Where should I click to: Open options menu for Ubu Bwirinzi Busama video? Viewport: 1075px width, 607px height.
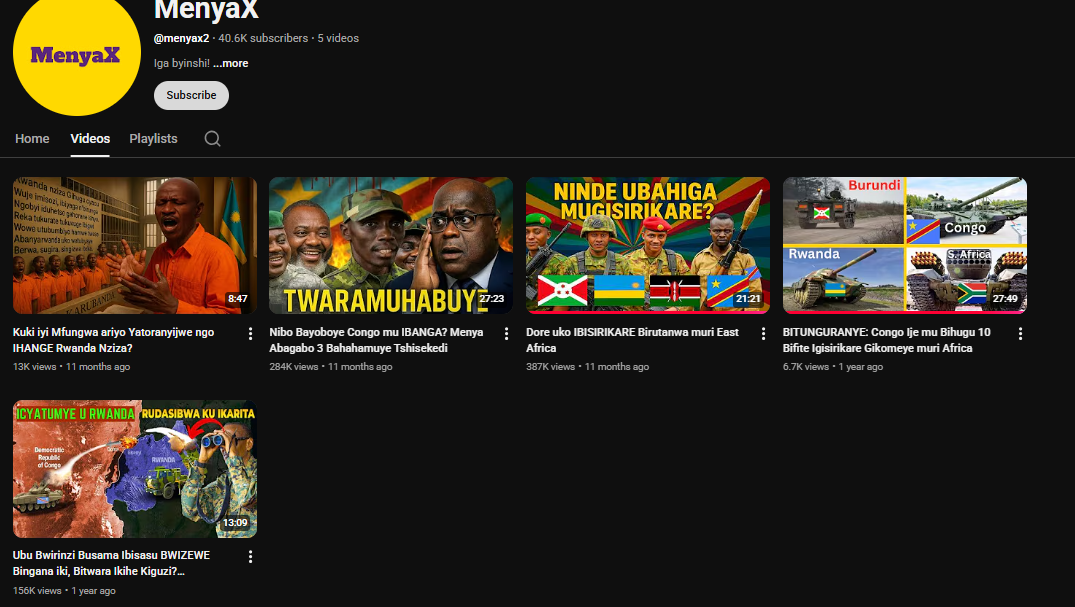point(250,556)
